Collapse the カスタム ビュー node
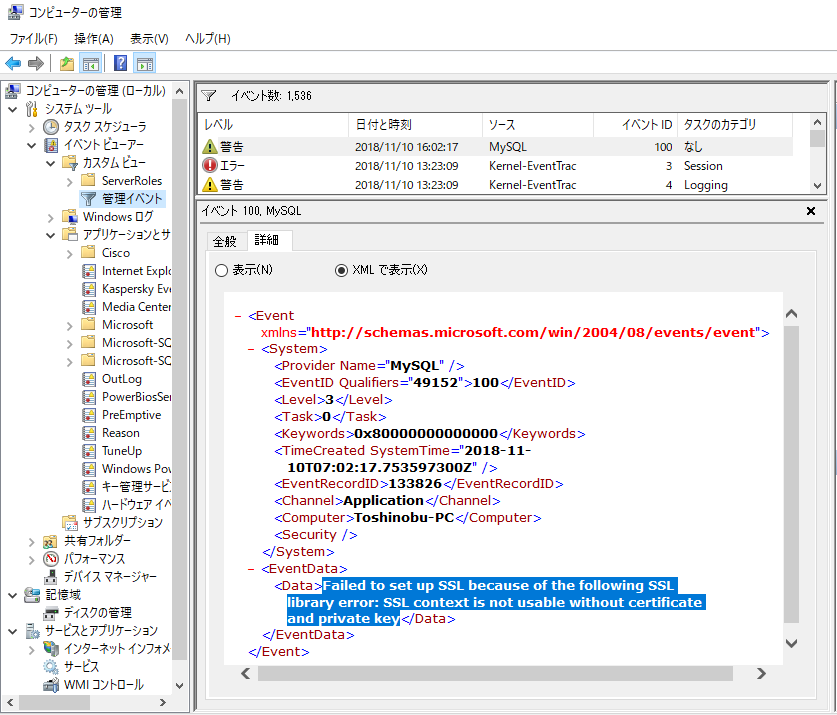 point(51,163)
